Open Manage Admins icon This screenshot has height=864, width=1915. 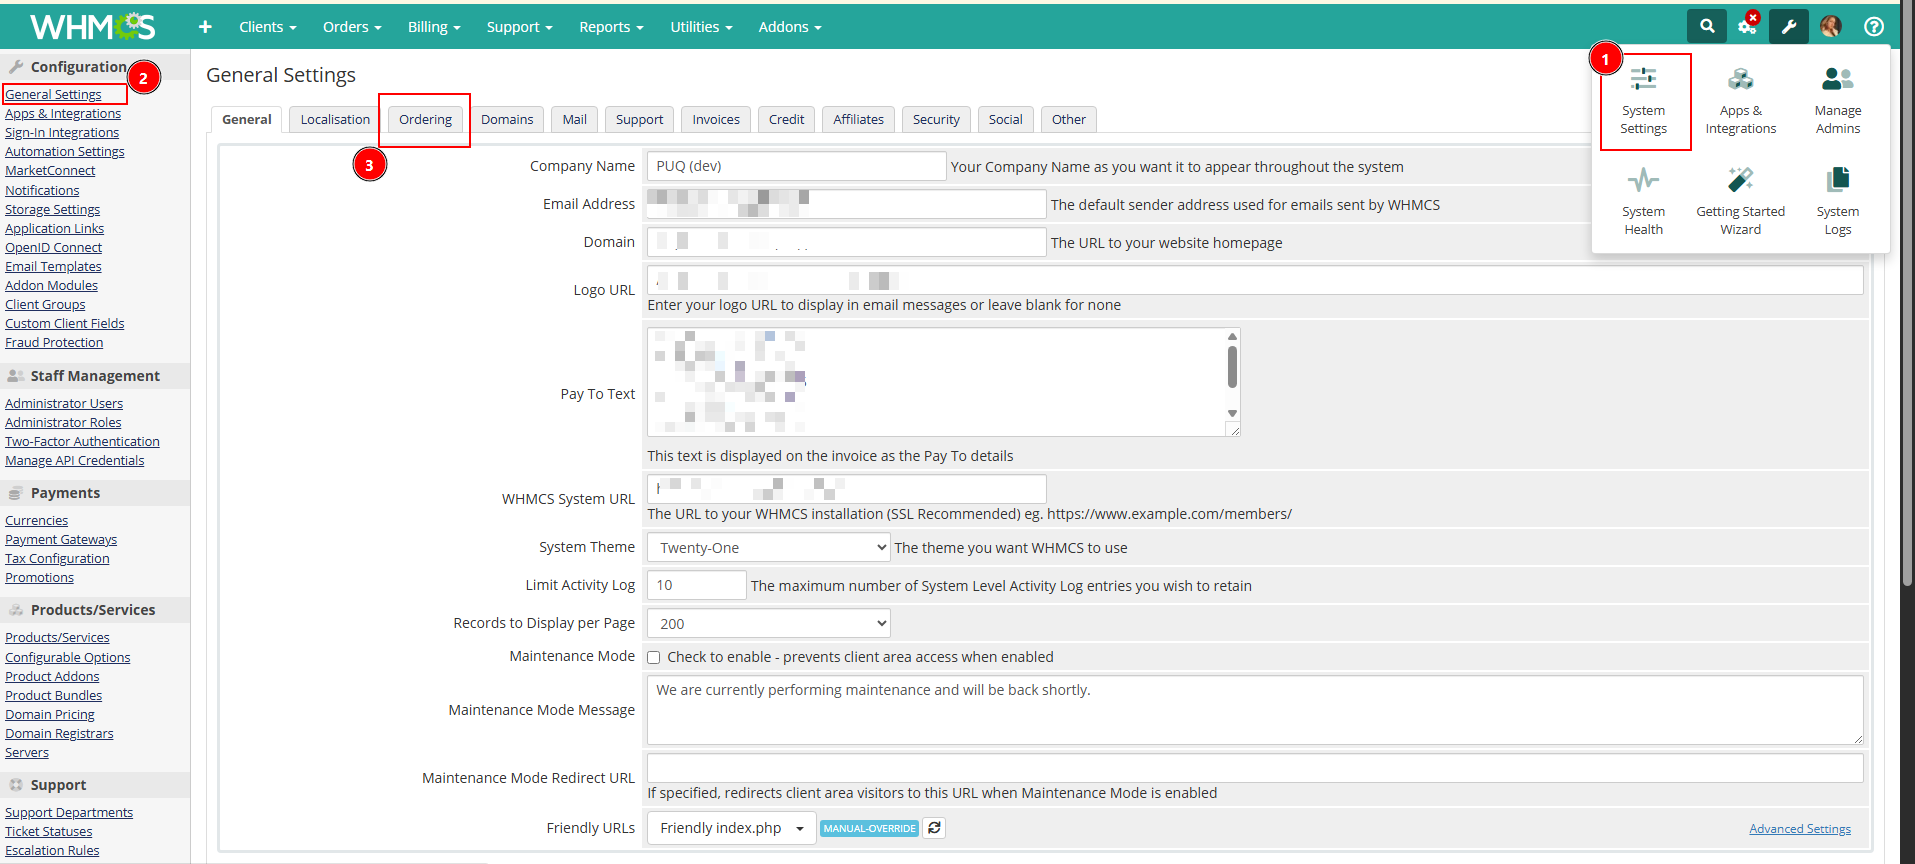pos(1837,100)
